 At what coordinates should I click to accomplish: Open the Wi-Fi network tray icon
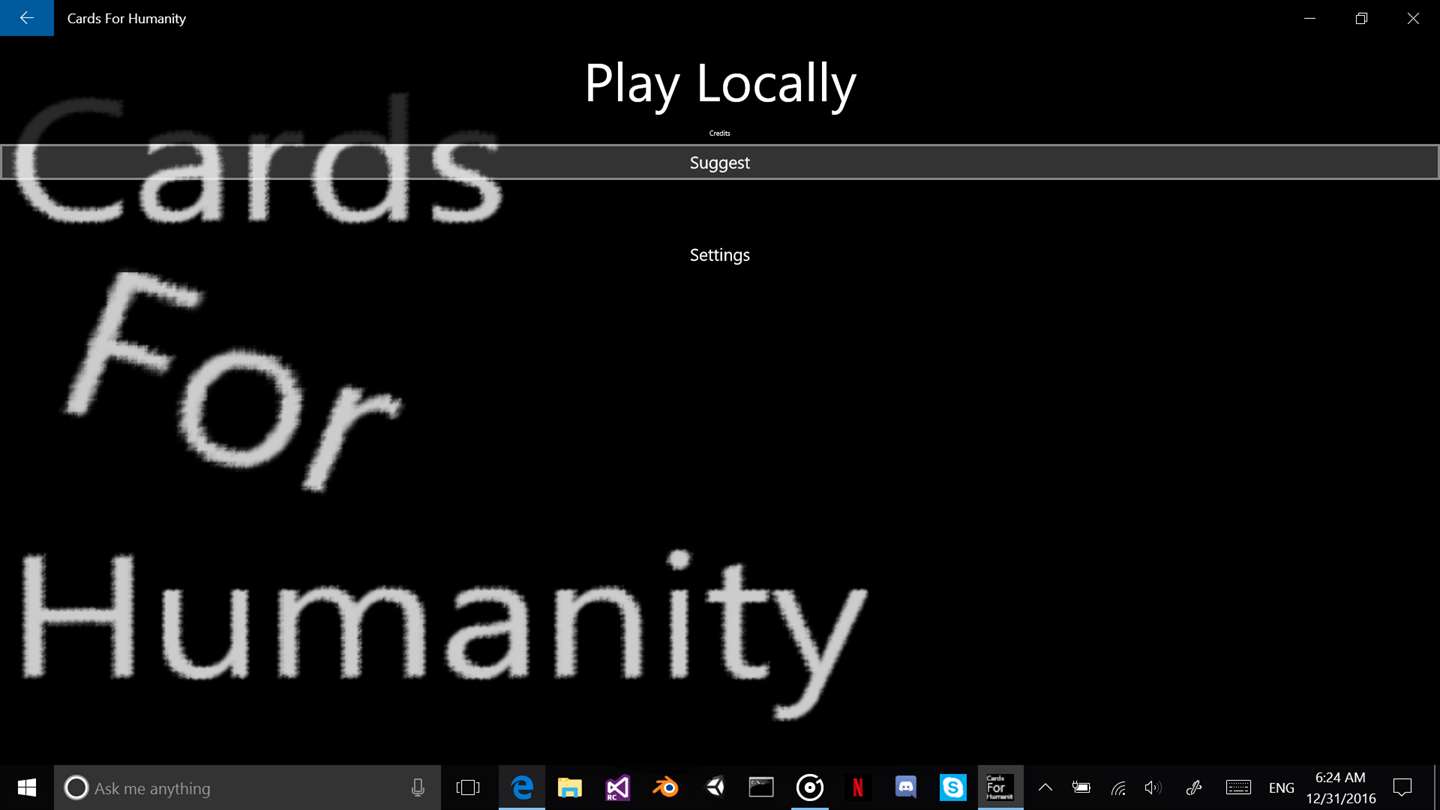(1118, 788)
